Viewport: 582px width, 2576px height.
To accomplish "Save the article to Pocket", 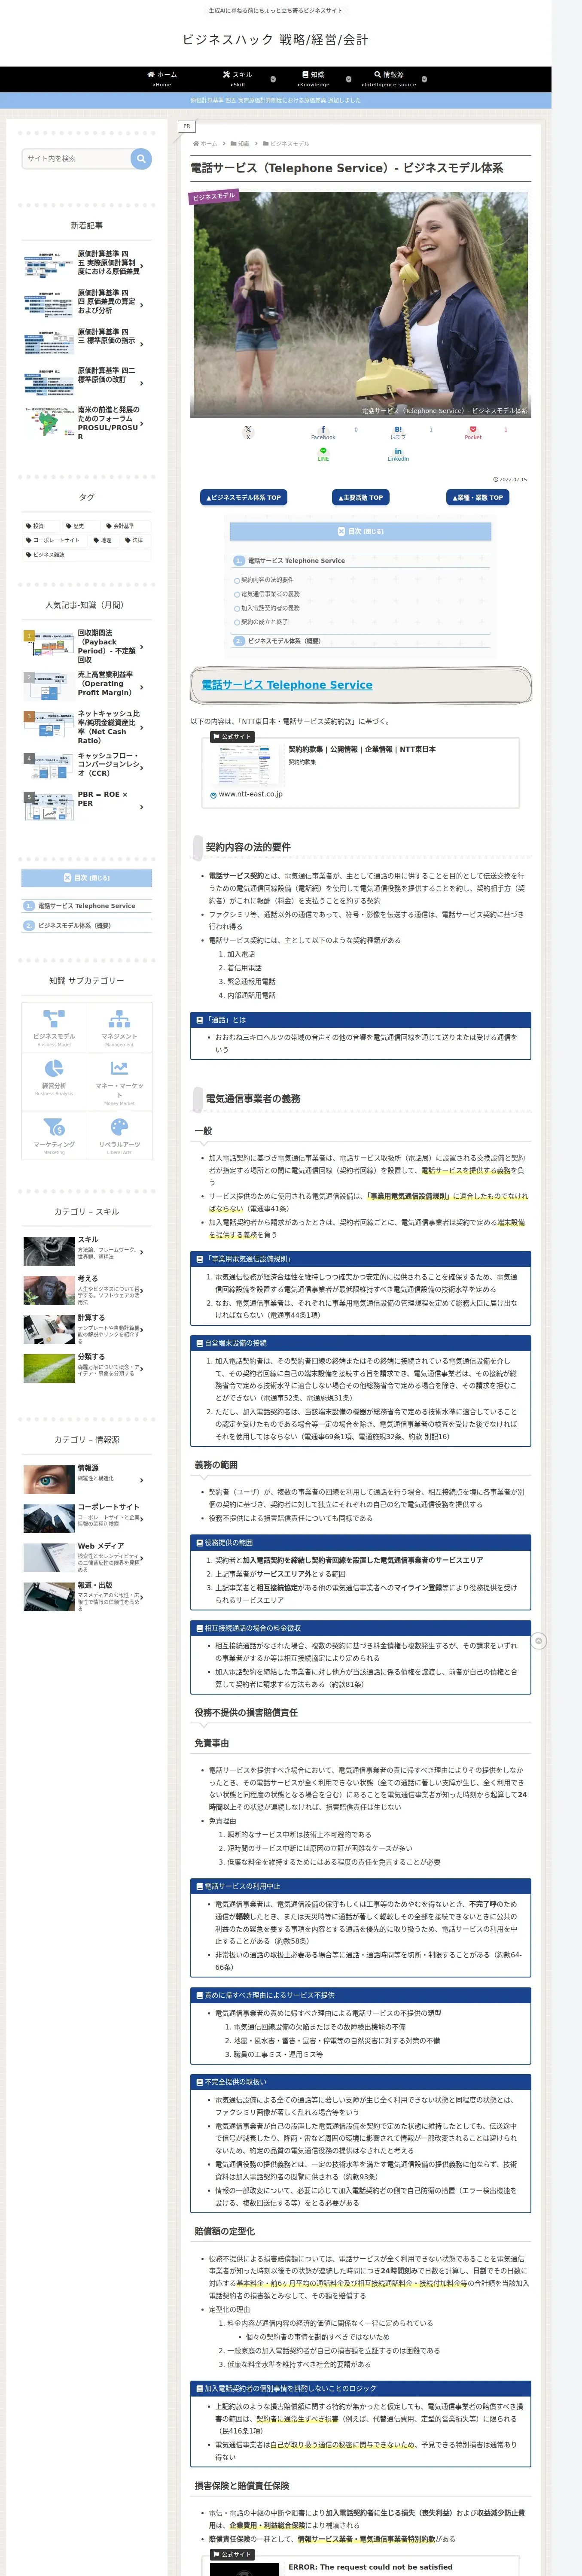I will click(473, 432).
